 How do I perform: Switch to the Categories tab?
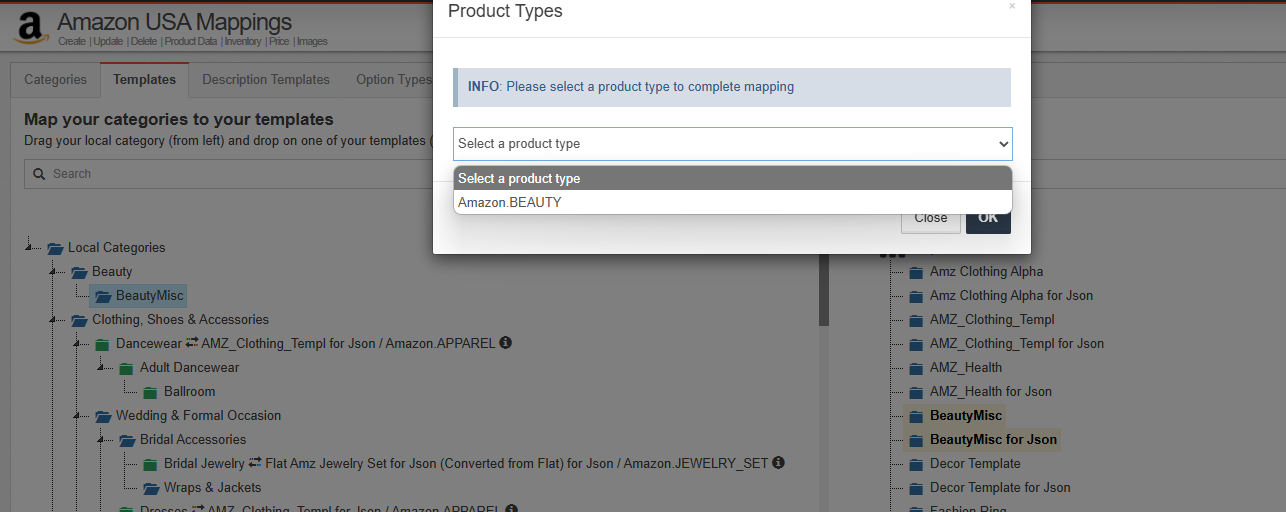point(56,80)
